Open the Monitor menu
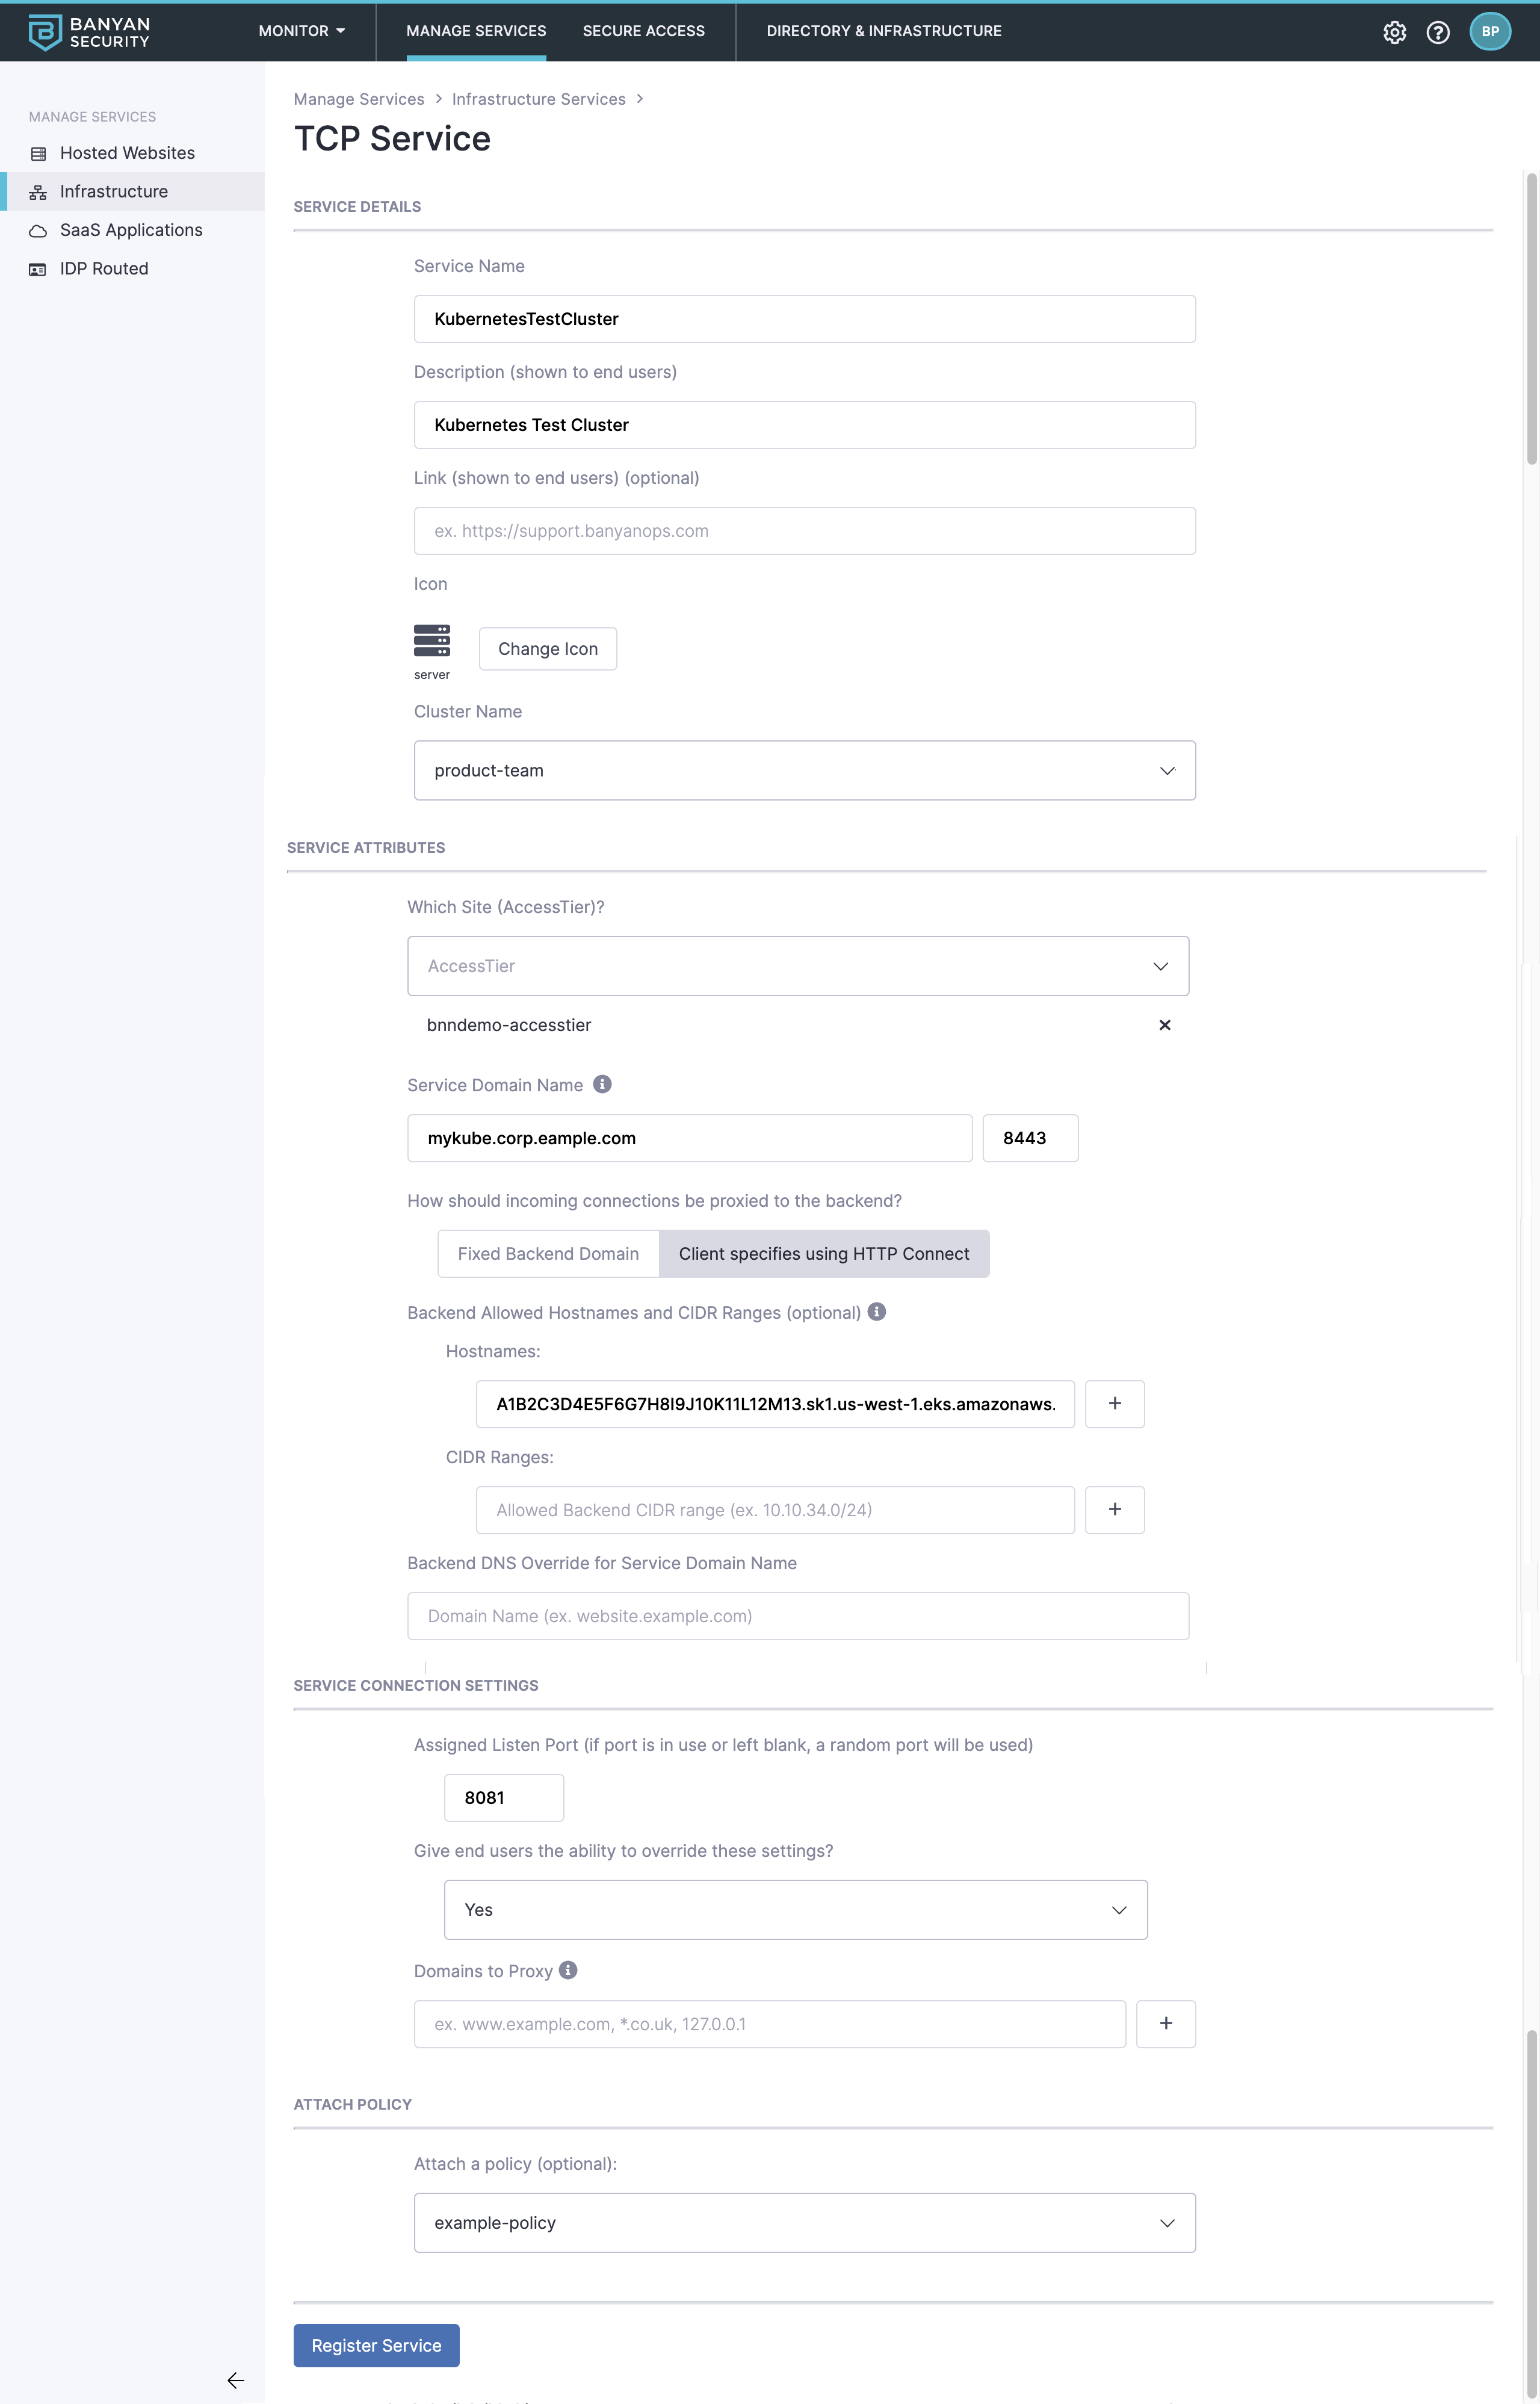The width and height of the screenshot is (1540, 2404). [x=301, y=31]
